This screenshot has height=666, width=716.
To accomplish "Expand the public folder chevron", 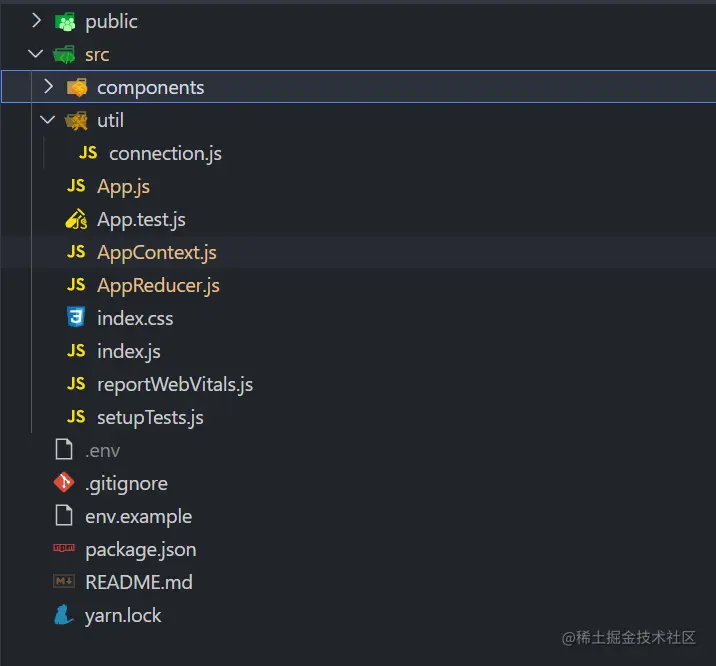I will (37, 21).
